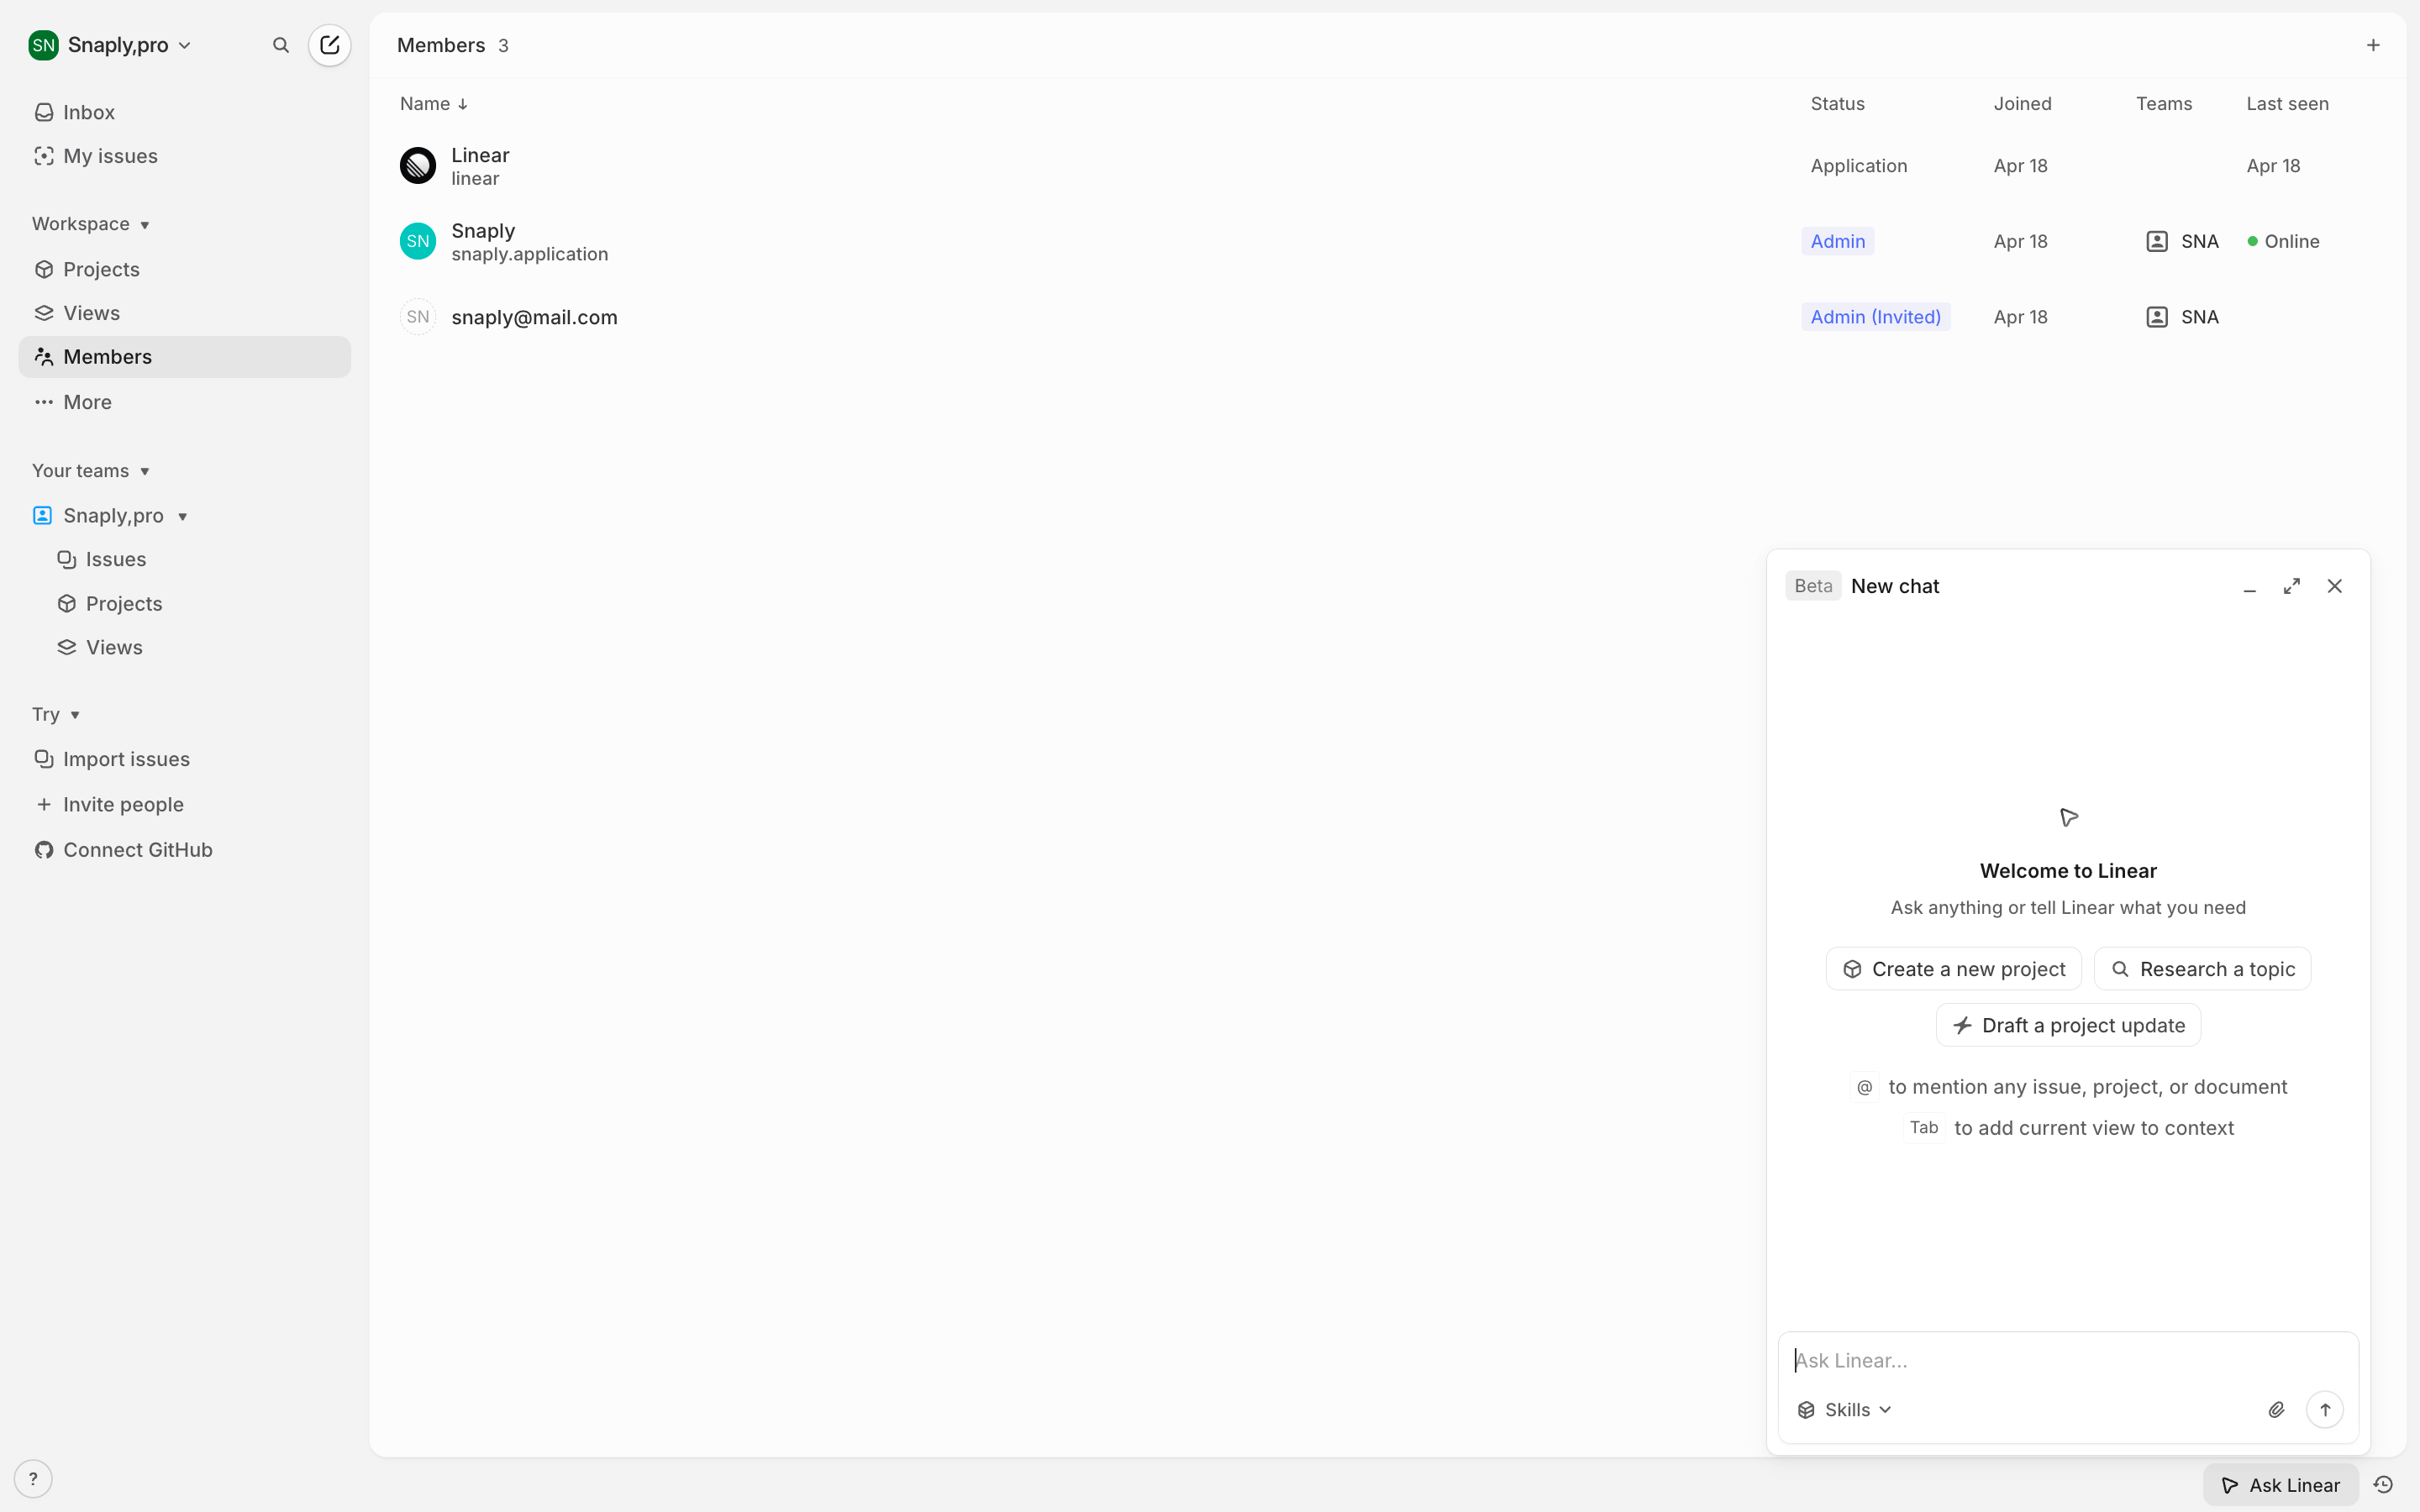
Task: Click Import issues
Action: point(185,759)
